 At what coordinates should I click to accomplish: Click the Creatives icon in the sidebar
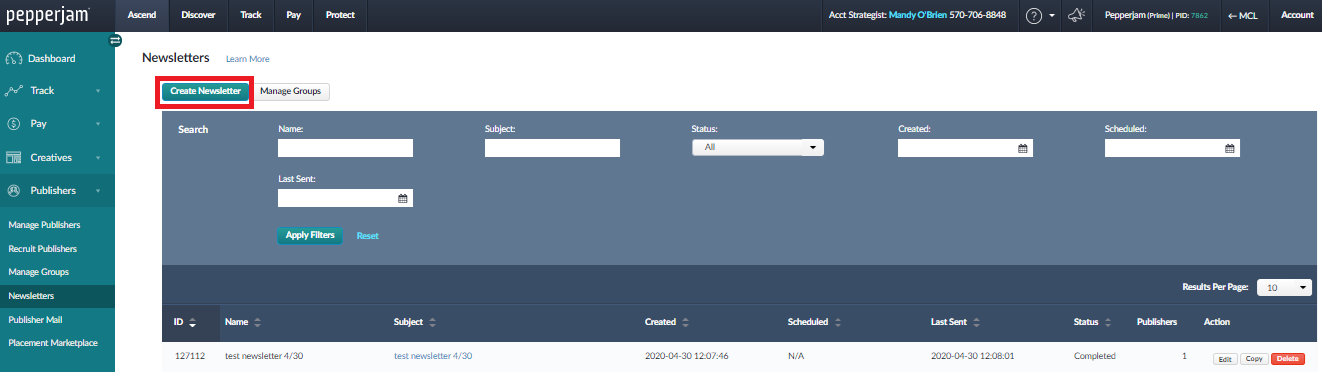[15, 157]
